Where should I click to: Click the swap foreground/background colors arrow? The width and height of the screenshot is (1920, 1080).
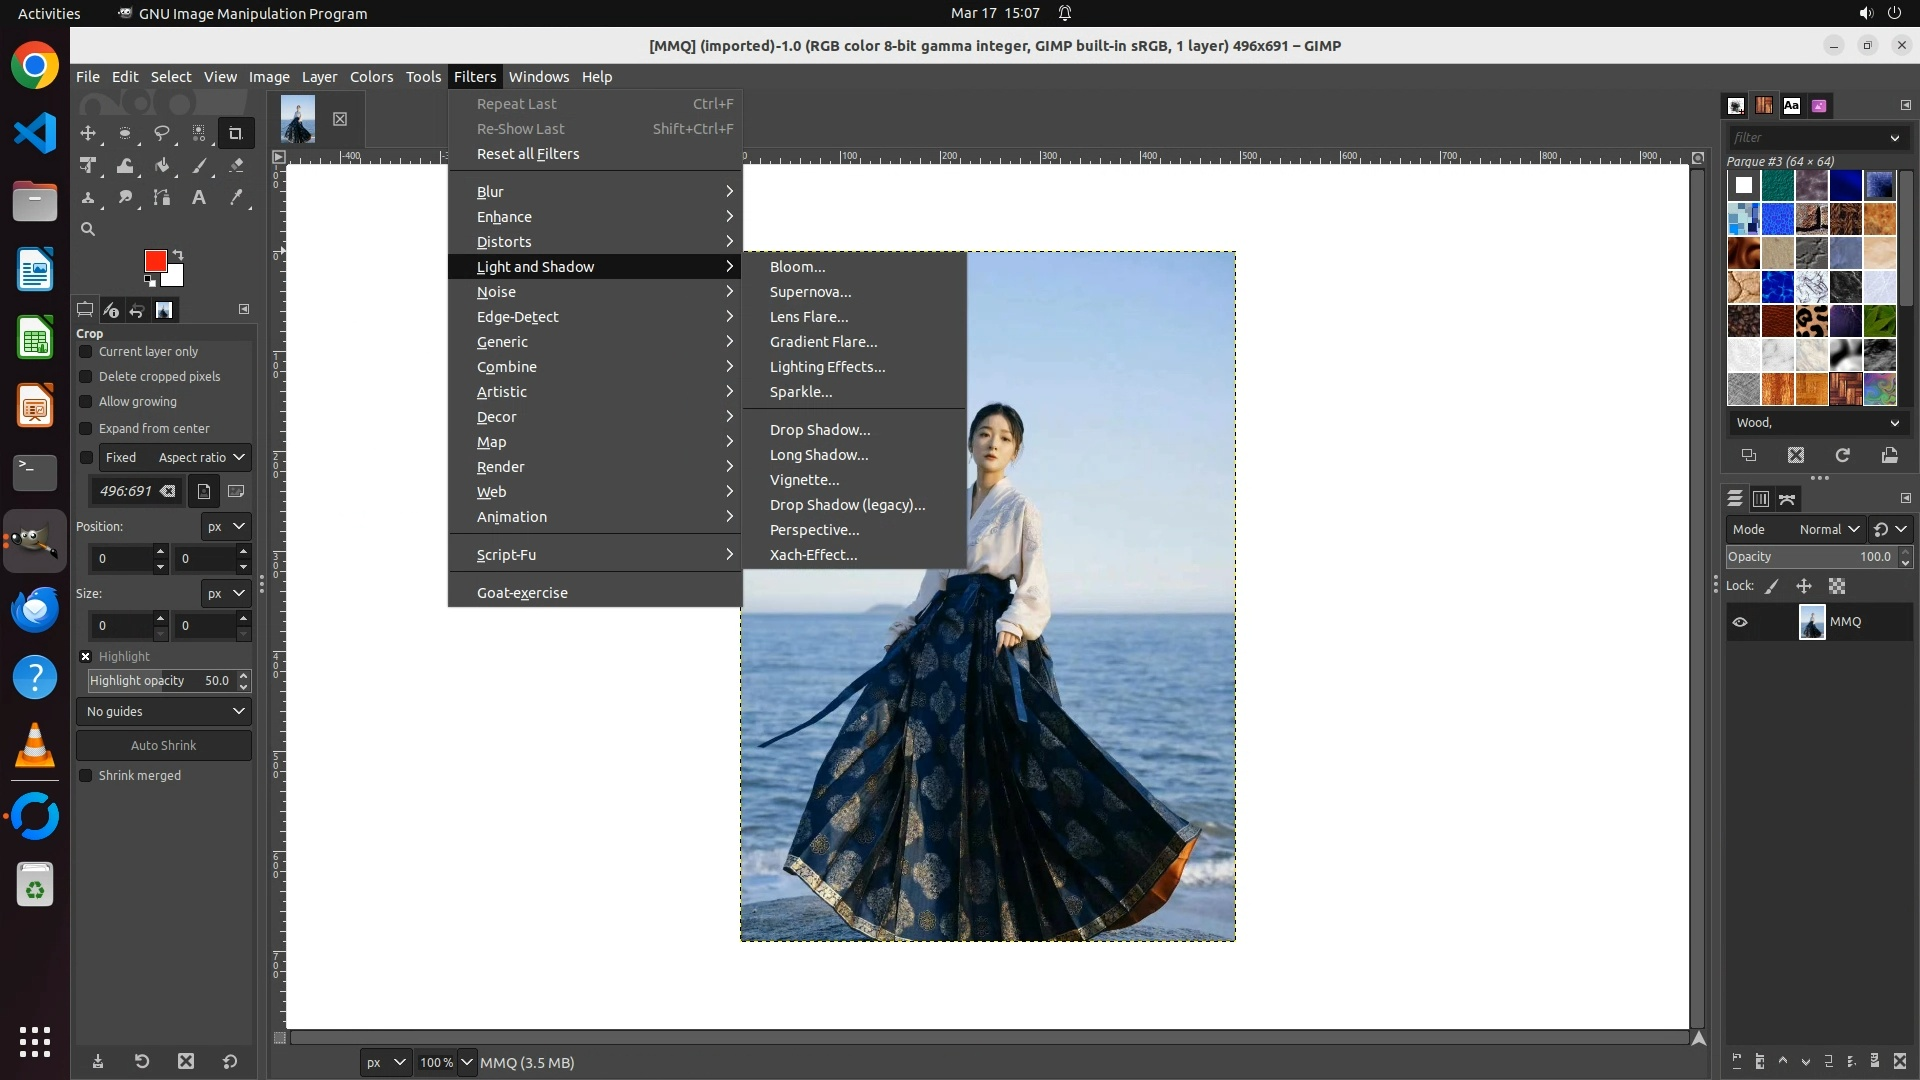point(178,254)
